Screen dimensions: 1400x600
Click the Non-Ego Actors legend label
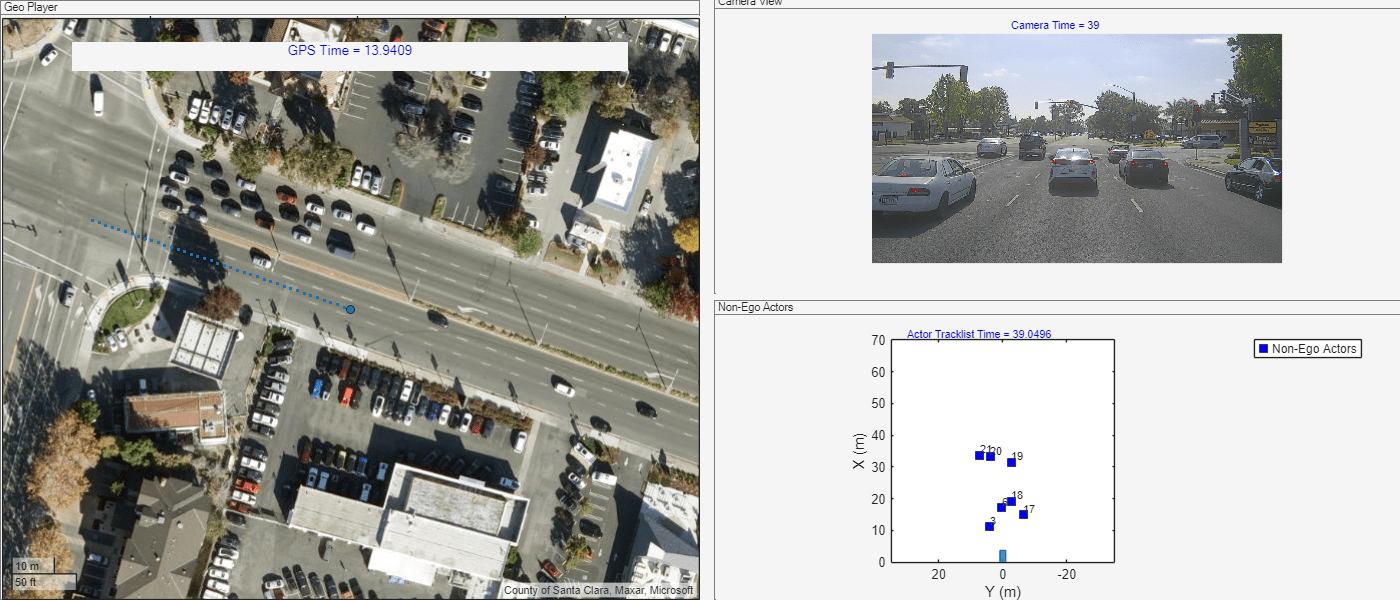[1314, 349]
